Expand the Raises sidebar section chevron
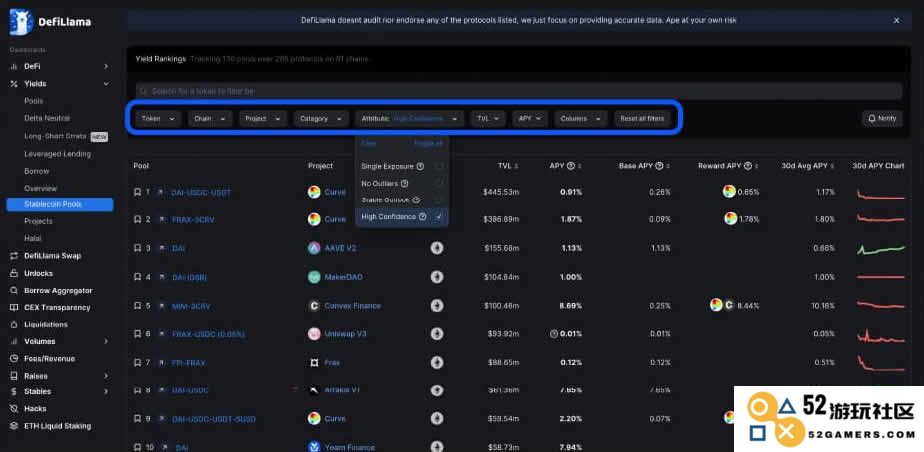Viewport: 924px width, 452px height. point(106,376)
